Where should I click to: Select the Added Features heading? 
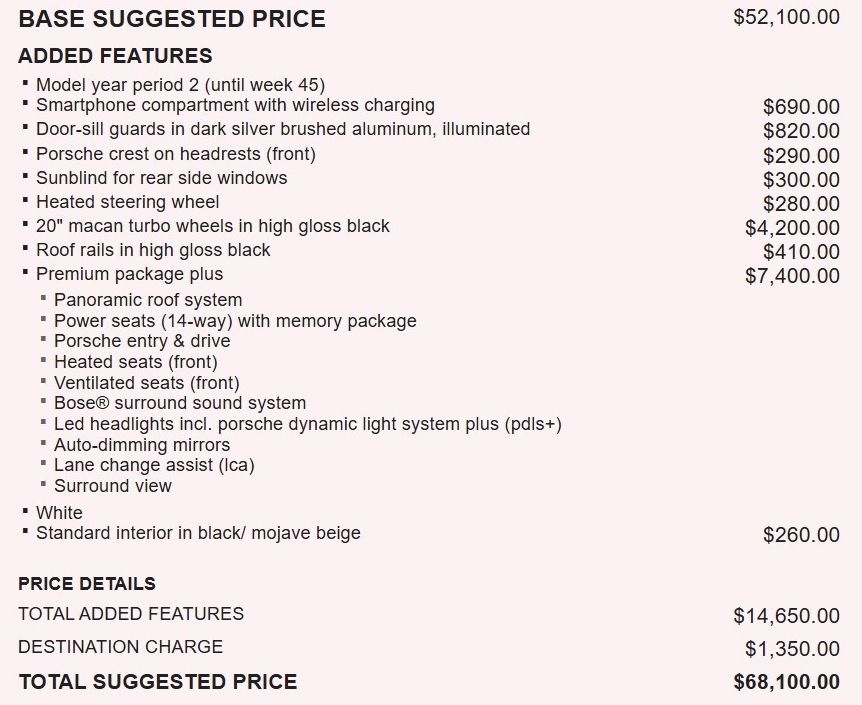click(x=115, y=56)
